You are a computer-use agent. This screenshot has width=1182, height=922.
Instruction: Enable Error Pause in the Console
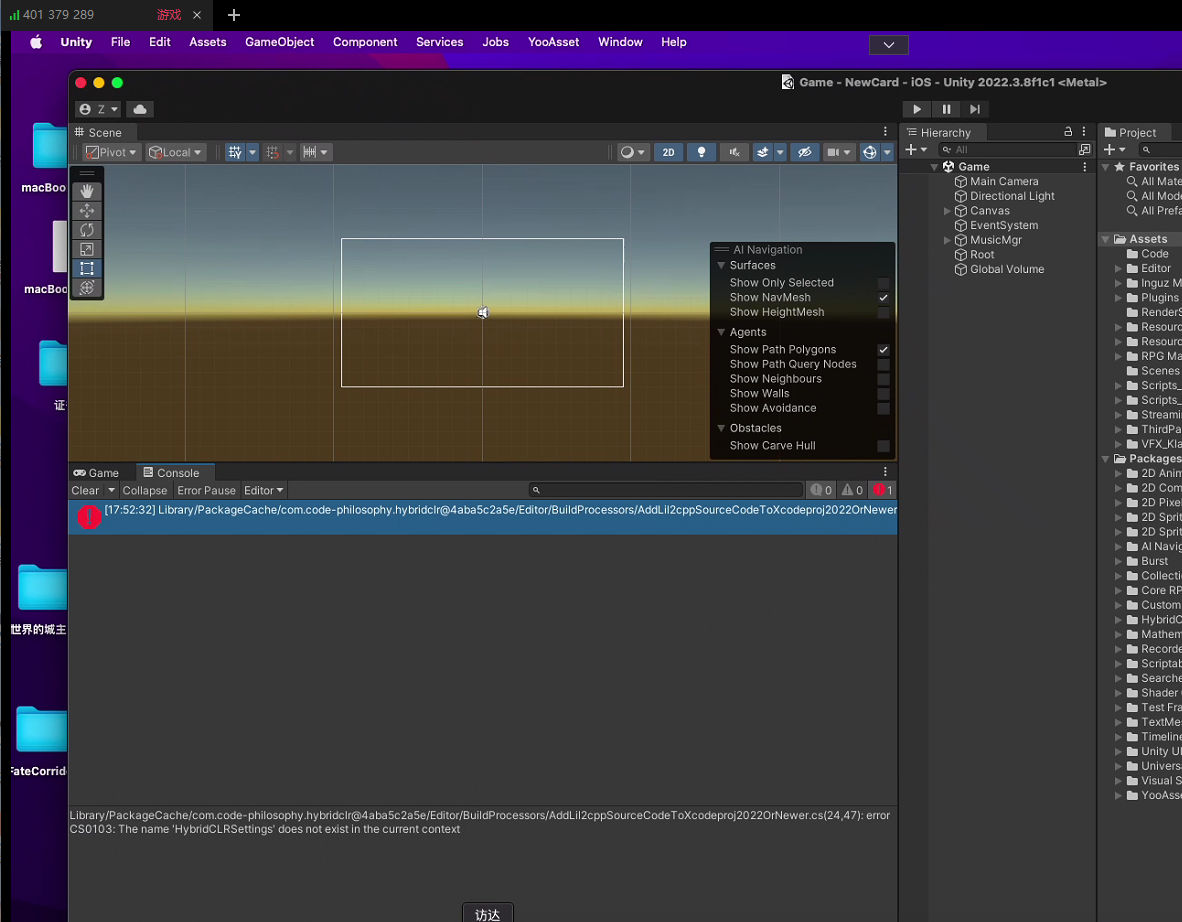point(206,490)
